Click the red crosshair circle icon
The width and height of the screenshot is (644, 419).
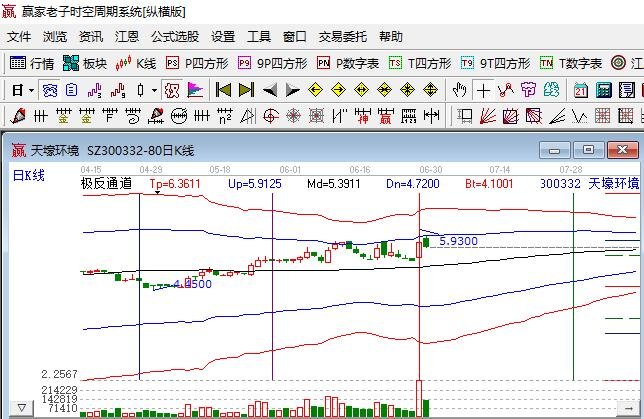point(271,117)
